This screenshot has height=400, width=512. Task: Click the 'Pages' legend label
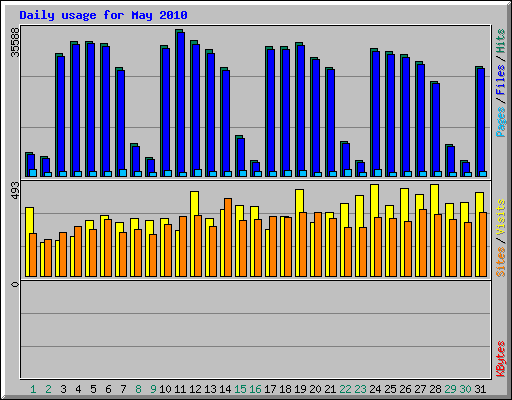(x=500, y=122)
